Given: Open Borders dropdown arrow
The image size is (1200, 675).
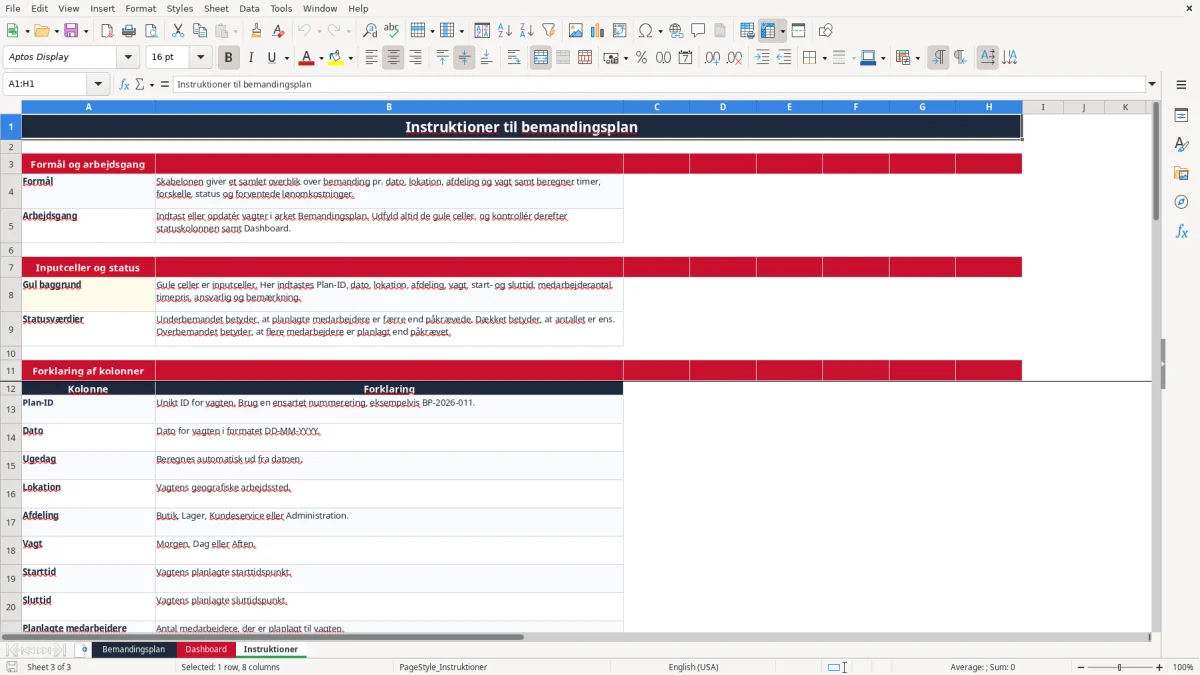Looking at the screenshot, I should click(824, 58).
